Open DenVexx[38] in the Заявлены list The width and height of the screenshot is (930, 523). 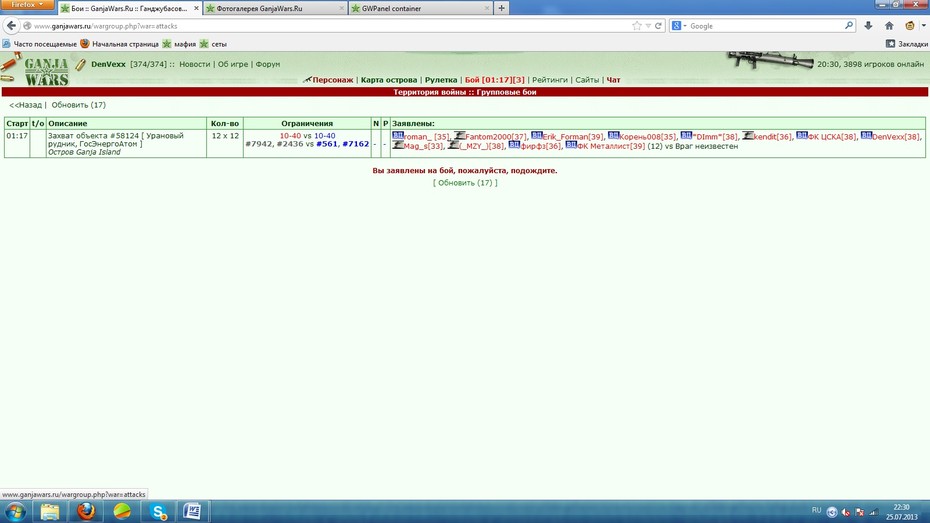[896, 137]
